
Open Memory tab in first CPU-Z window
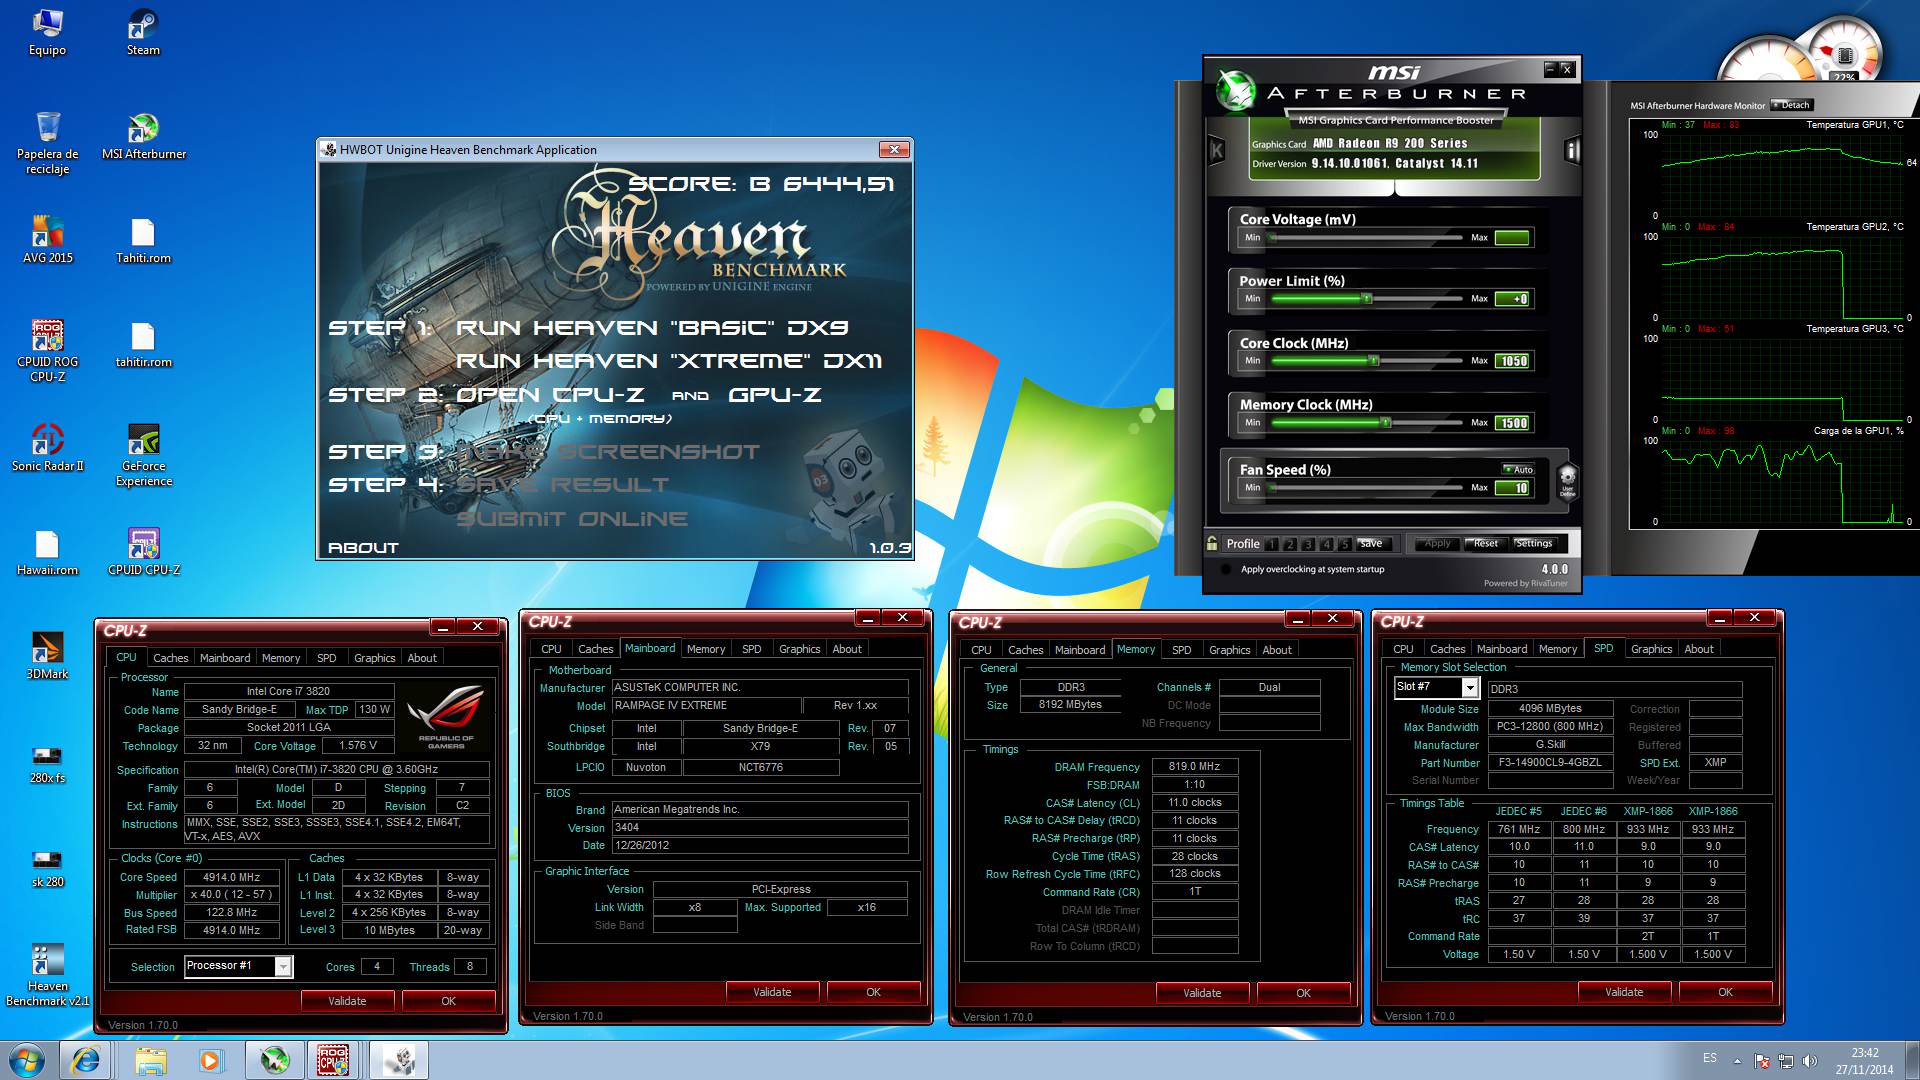tap(280, 658)
